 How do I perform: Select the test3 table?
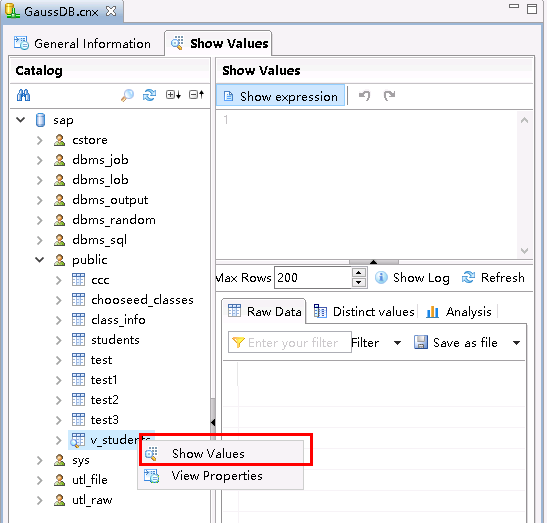point(104,420)
